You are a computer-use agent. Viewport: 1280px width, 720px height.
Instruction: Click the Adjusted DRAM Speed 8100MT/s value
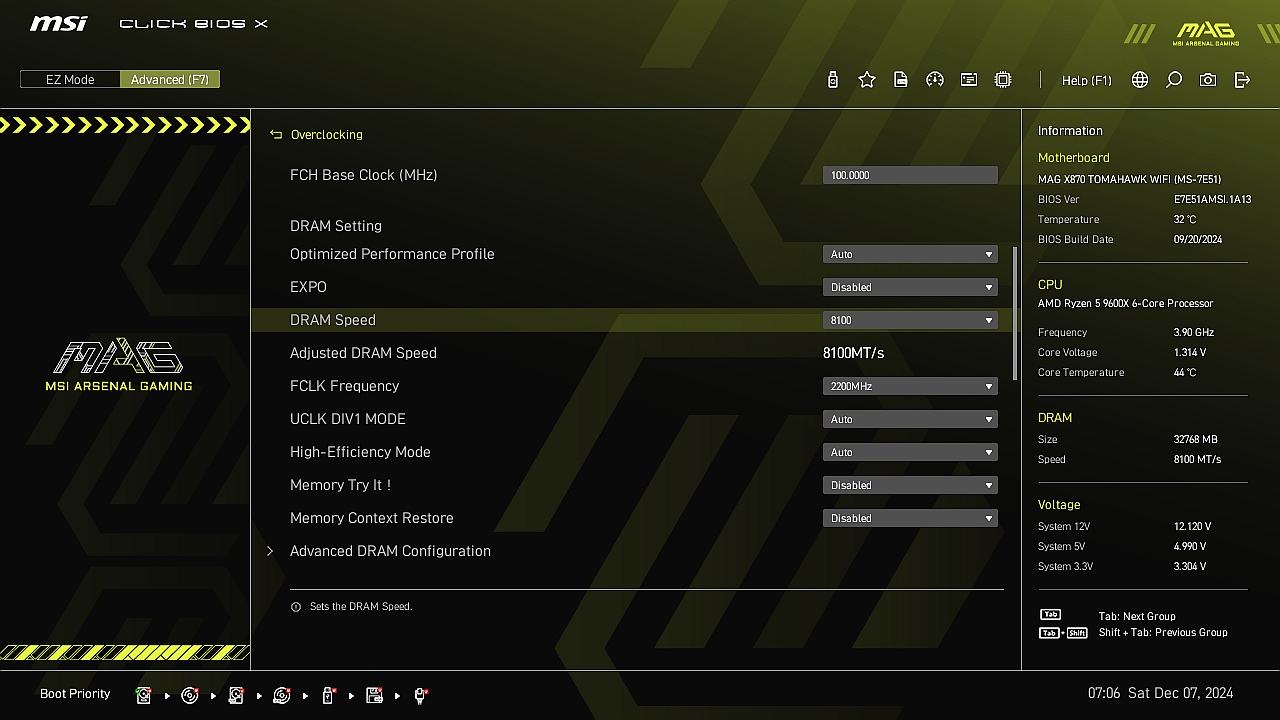pos(853,353)
